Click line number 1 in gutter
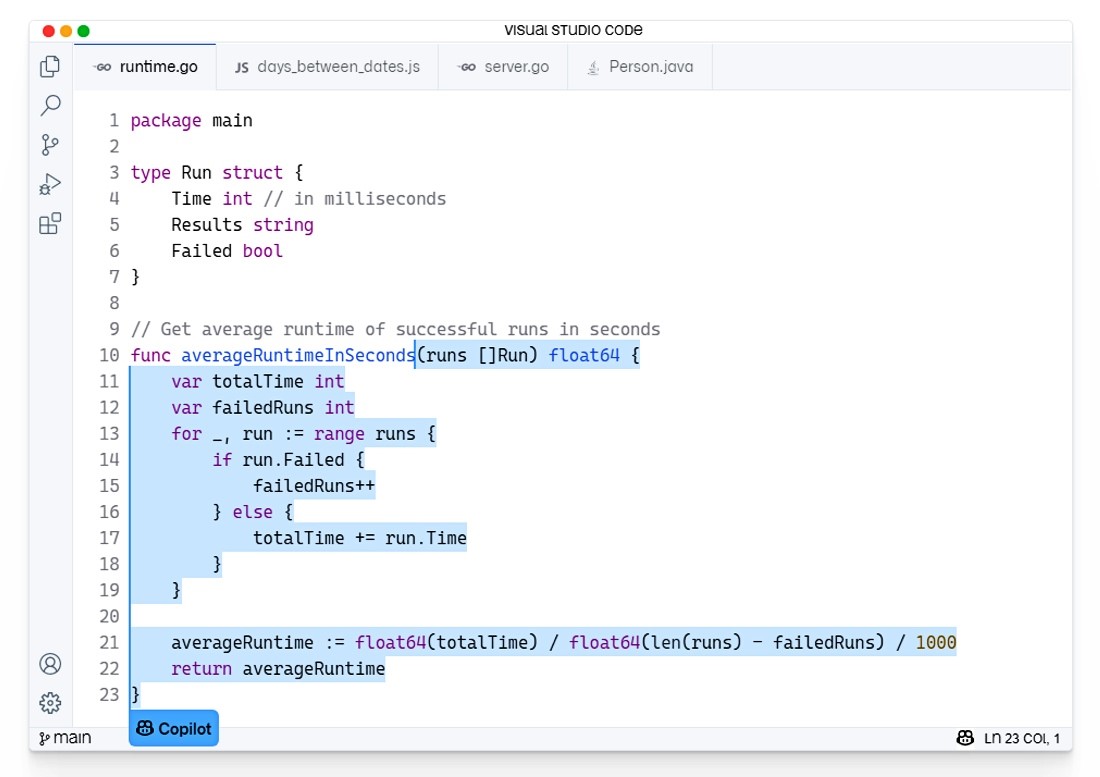The image size is (1100, 777). pyautogui.click(x=114, y=121)
